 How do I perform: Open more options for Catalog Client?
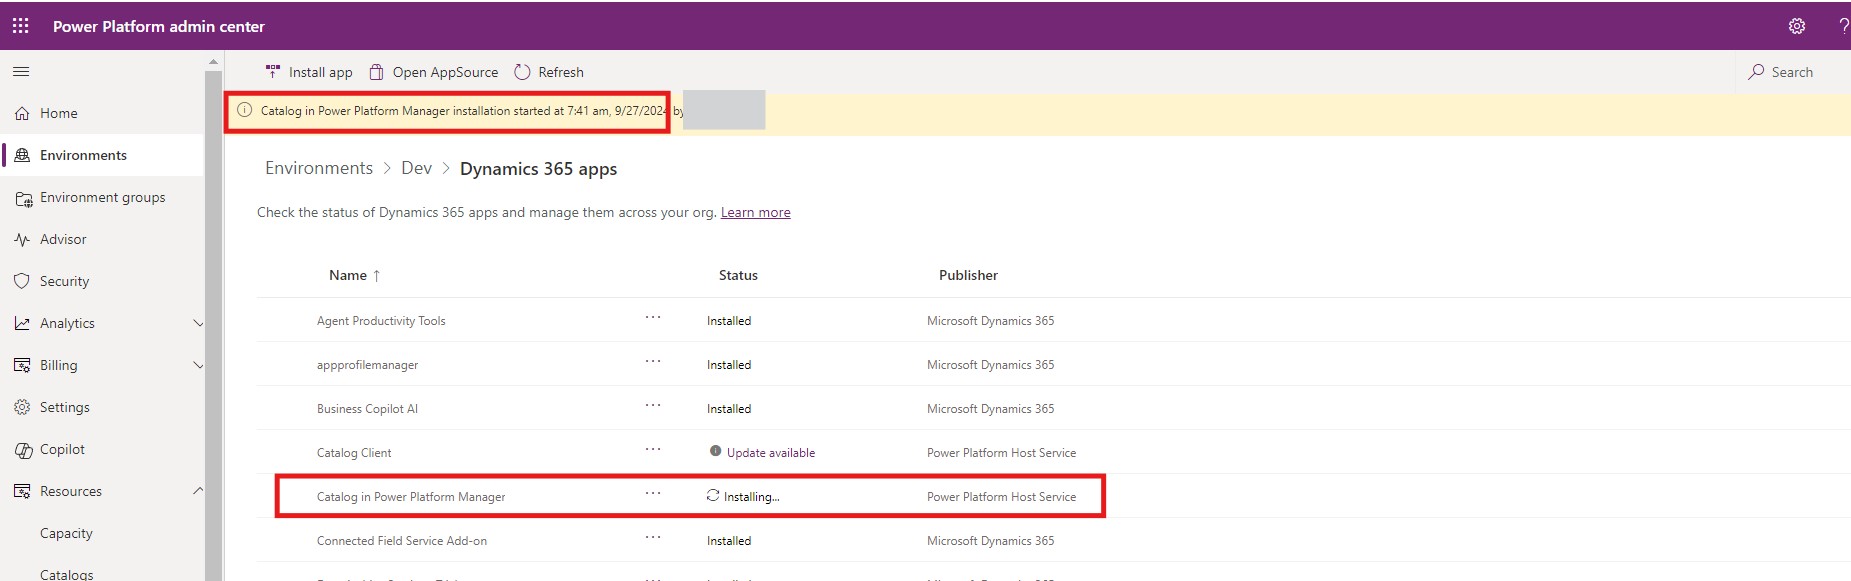tap(653, 450)
